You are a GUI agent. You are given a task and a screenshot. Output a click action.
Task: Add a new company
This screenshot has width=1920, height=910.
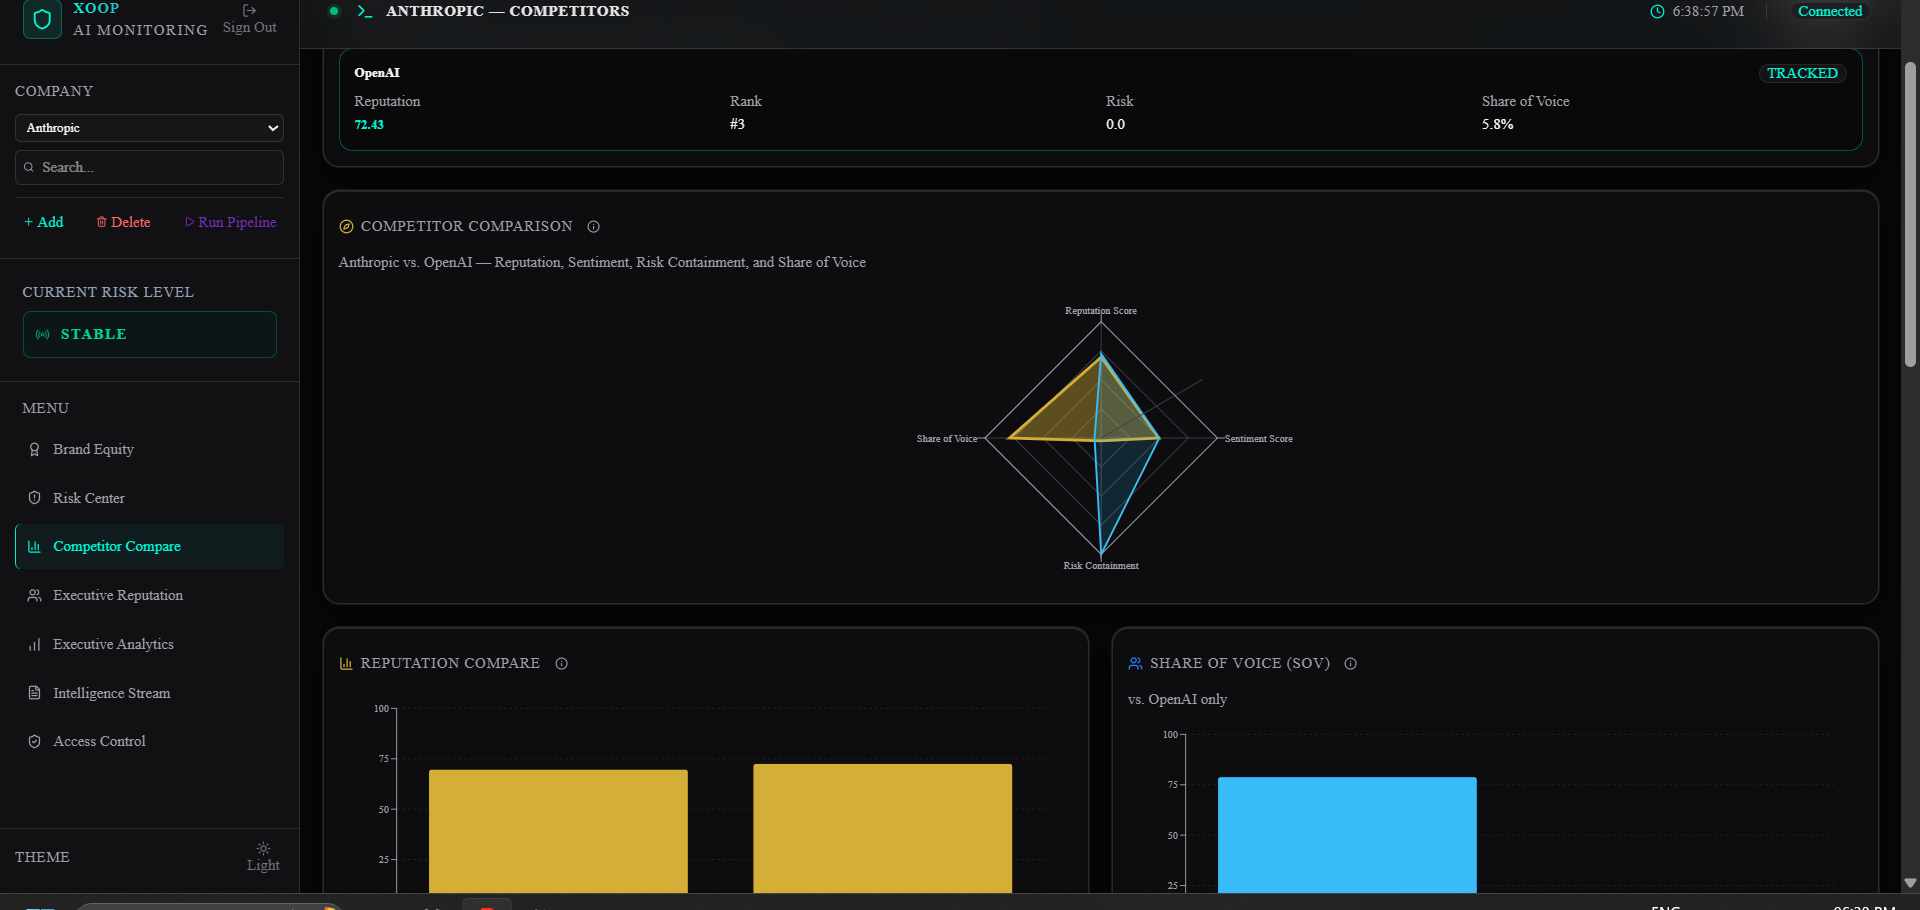(44, 222)
